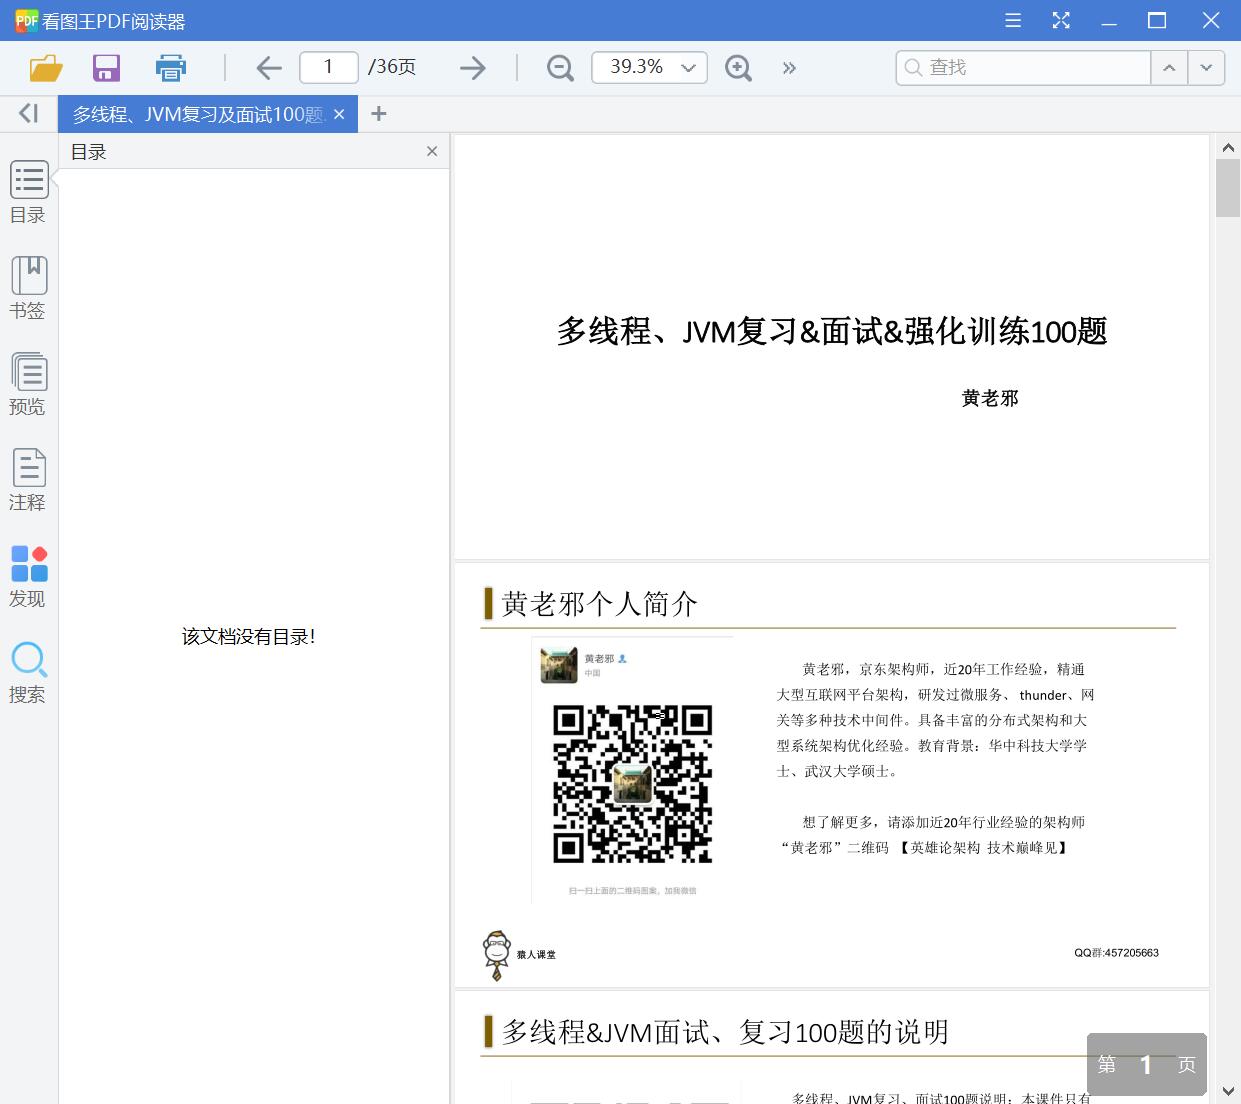Viewport: 1241px width, 1104px height.
Task: Click the 该文档没有目录! message text
Action: [x=249, y=636]
